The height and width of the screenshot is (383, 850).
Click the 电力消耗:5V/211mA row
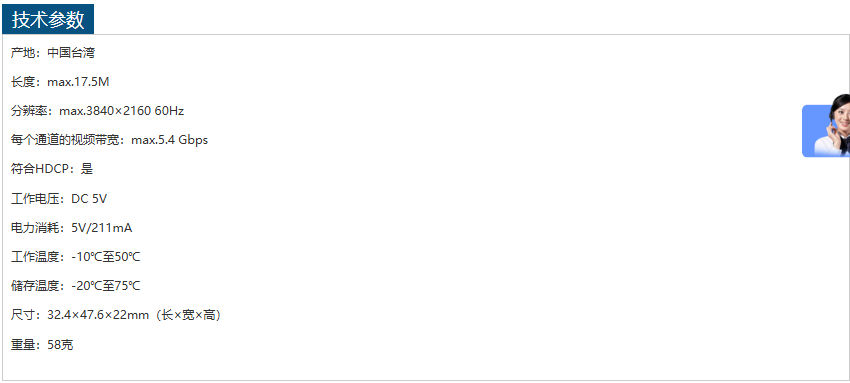coord(72,228)
